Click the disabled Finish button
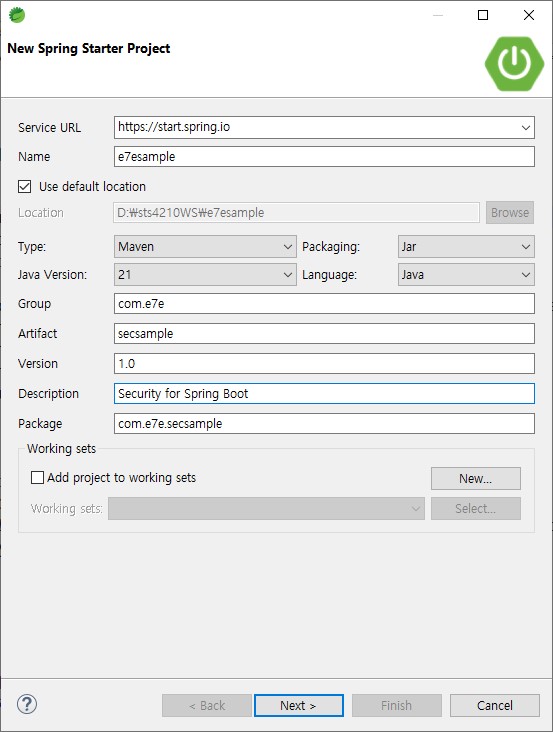Viewport: 553px width, 732px height. click(x=397, y=705)
